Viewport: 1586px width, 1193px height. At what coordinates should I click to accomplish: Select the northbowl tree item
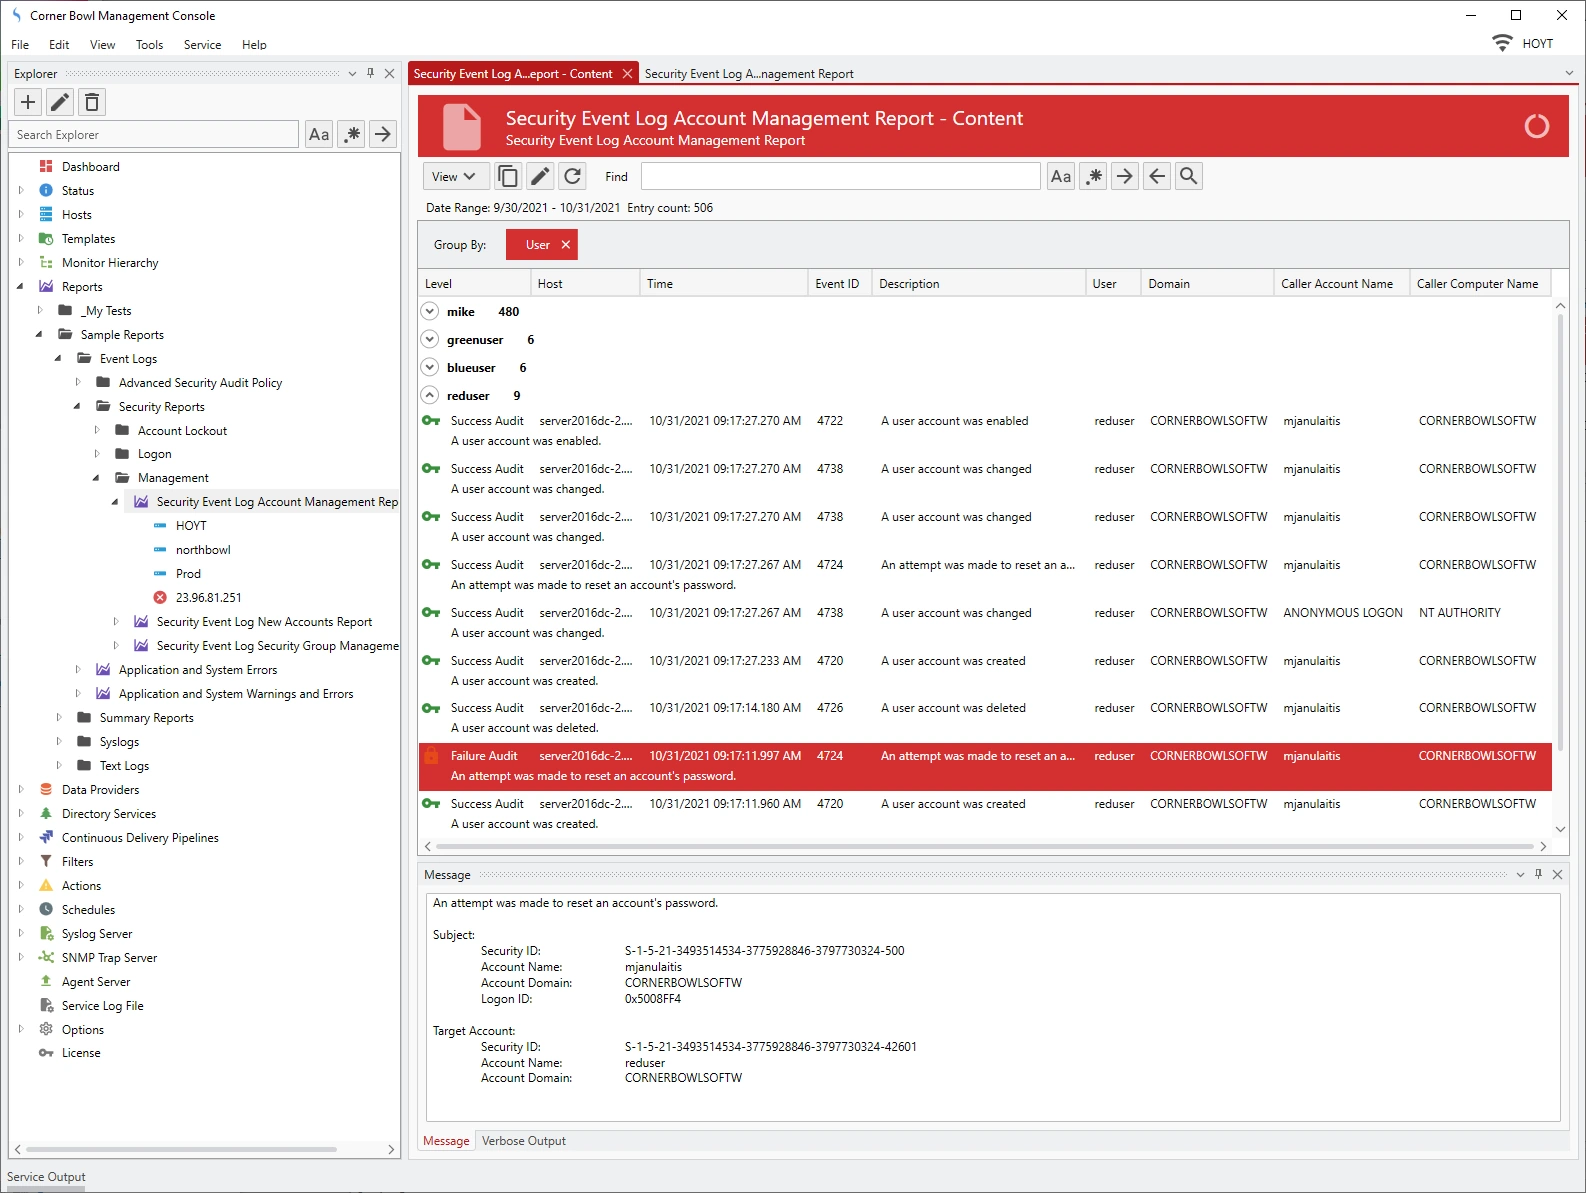coord(203,550)
